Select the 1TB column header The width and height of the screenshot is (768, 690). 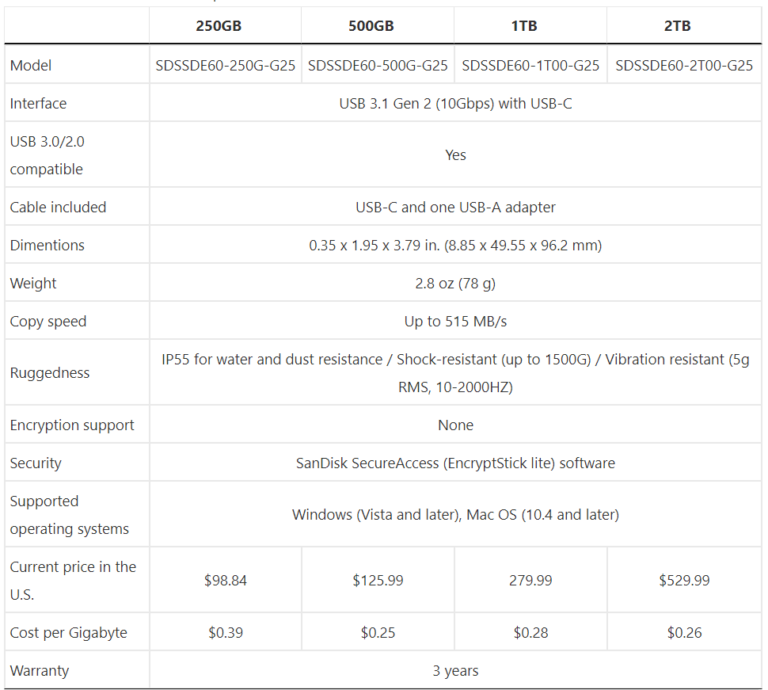(x=530, y=25)
